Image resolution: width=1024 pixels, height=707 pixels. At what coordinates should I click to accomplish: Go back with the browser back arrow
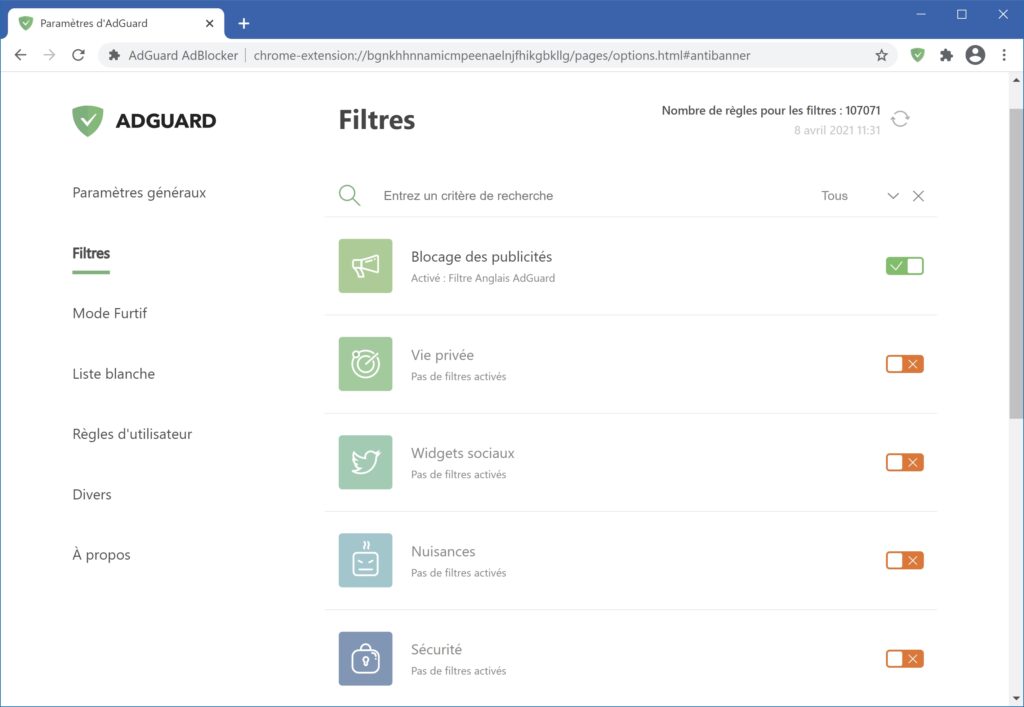coord(21,55)
